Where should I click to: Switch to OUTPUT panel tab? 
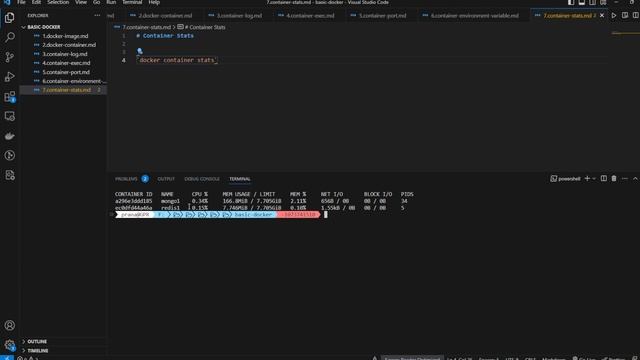pyautogui.click(x=166, y=179)
